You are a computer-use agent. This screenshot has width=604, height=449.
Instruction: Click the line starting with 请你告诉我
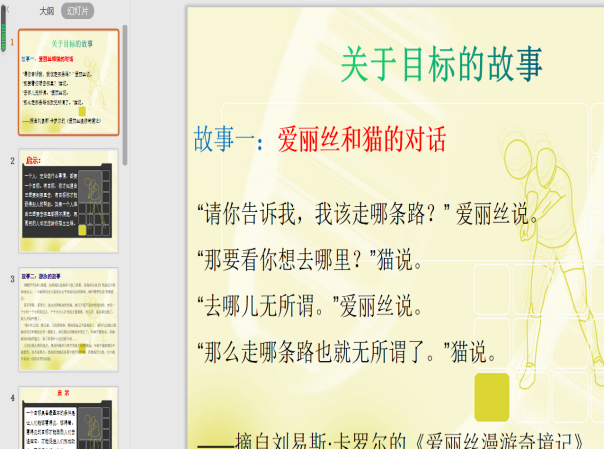(x=369, y=215)
